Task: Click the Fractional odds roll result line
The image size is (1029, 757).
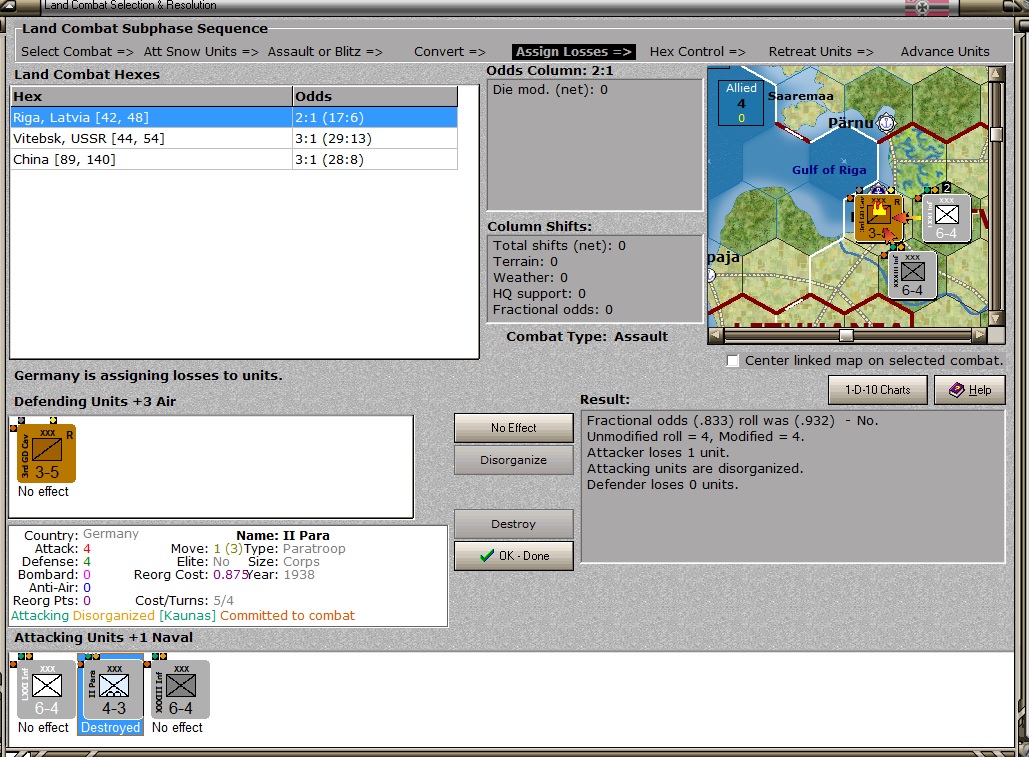Action: point(732,420)
